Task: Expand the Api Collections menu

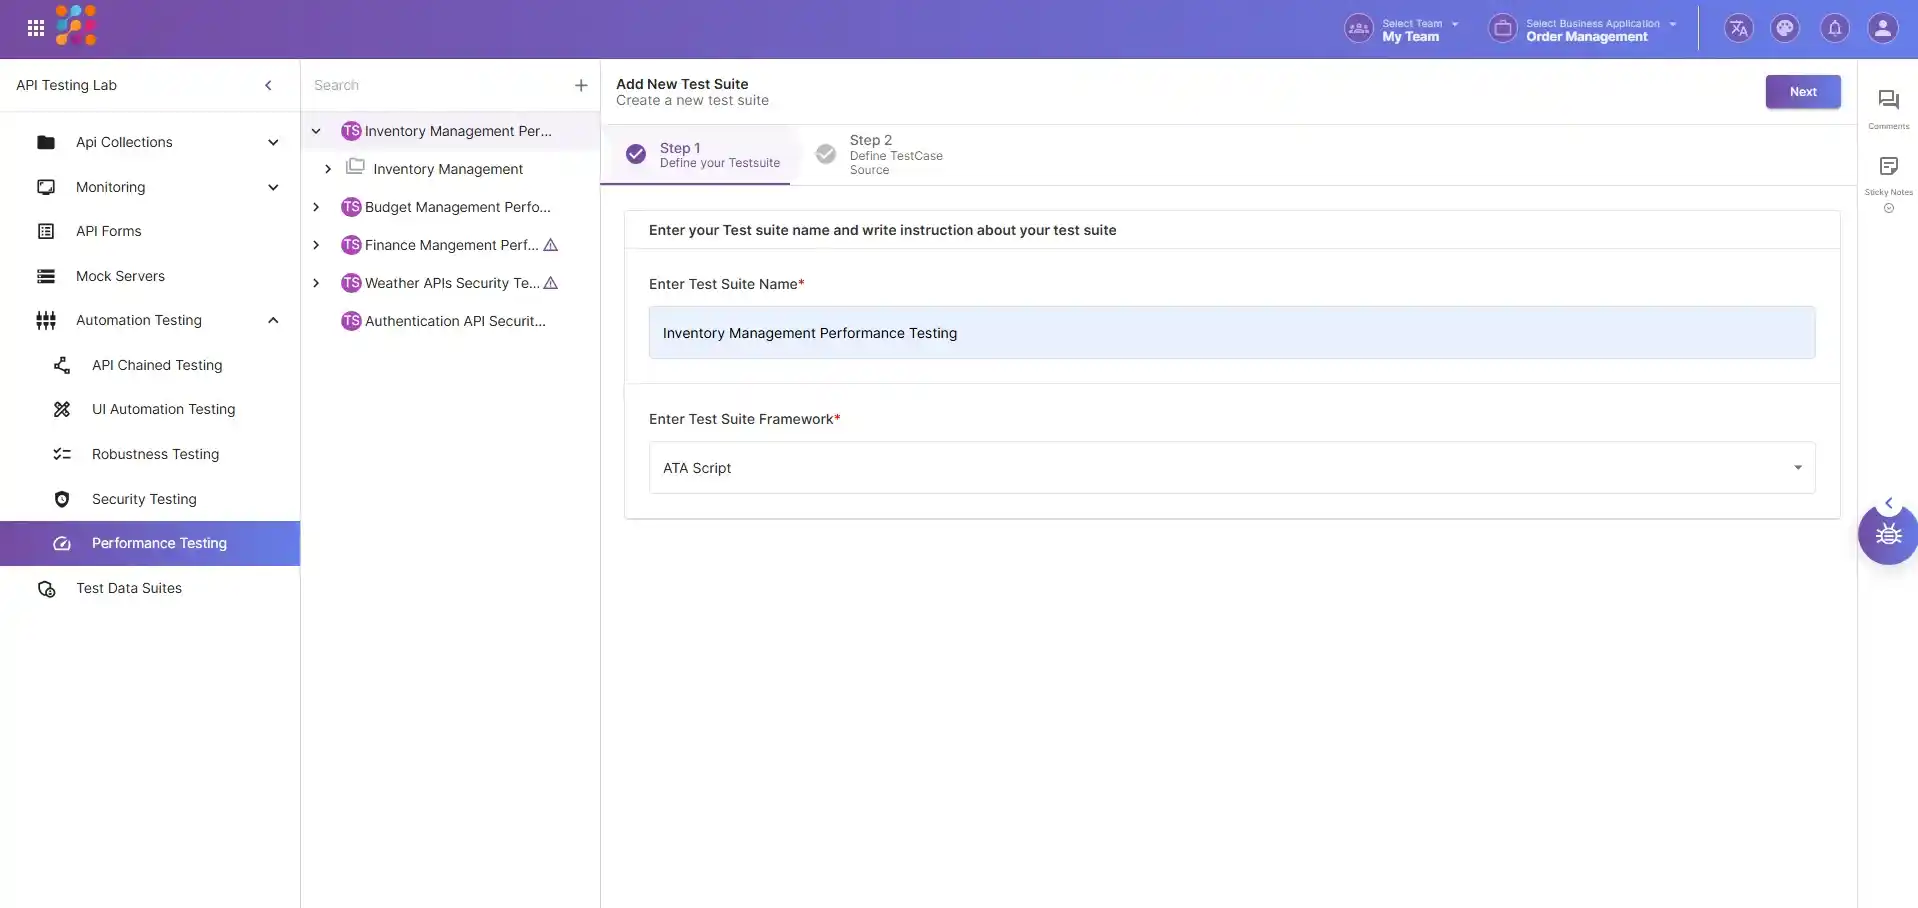Action: click(273, 142)
